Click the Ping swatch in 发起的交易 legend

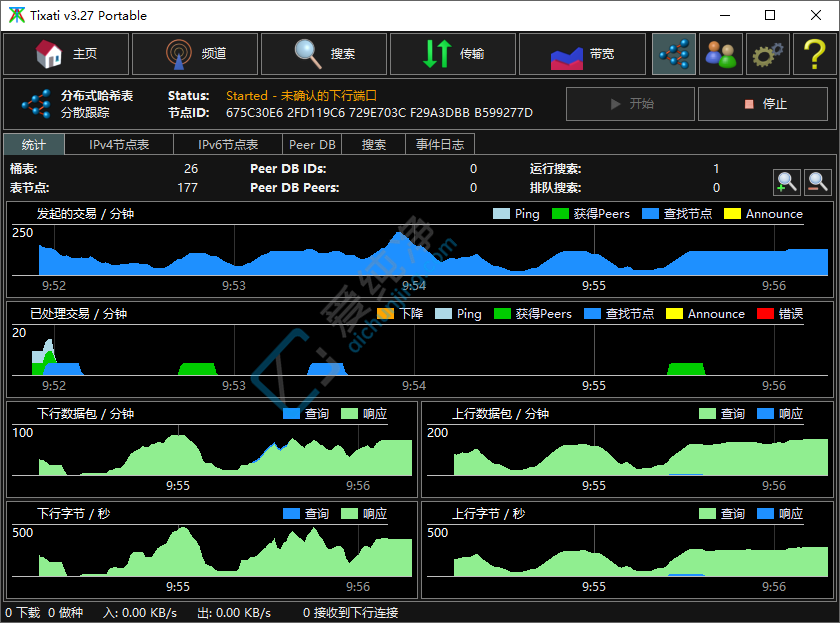tap(501, 214)
